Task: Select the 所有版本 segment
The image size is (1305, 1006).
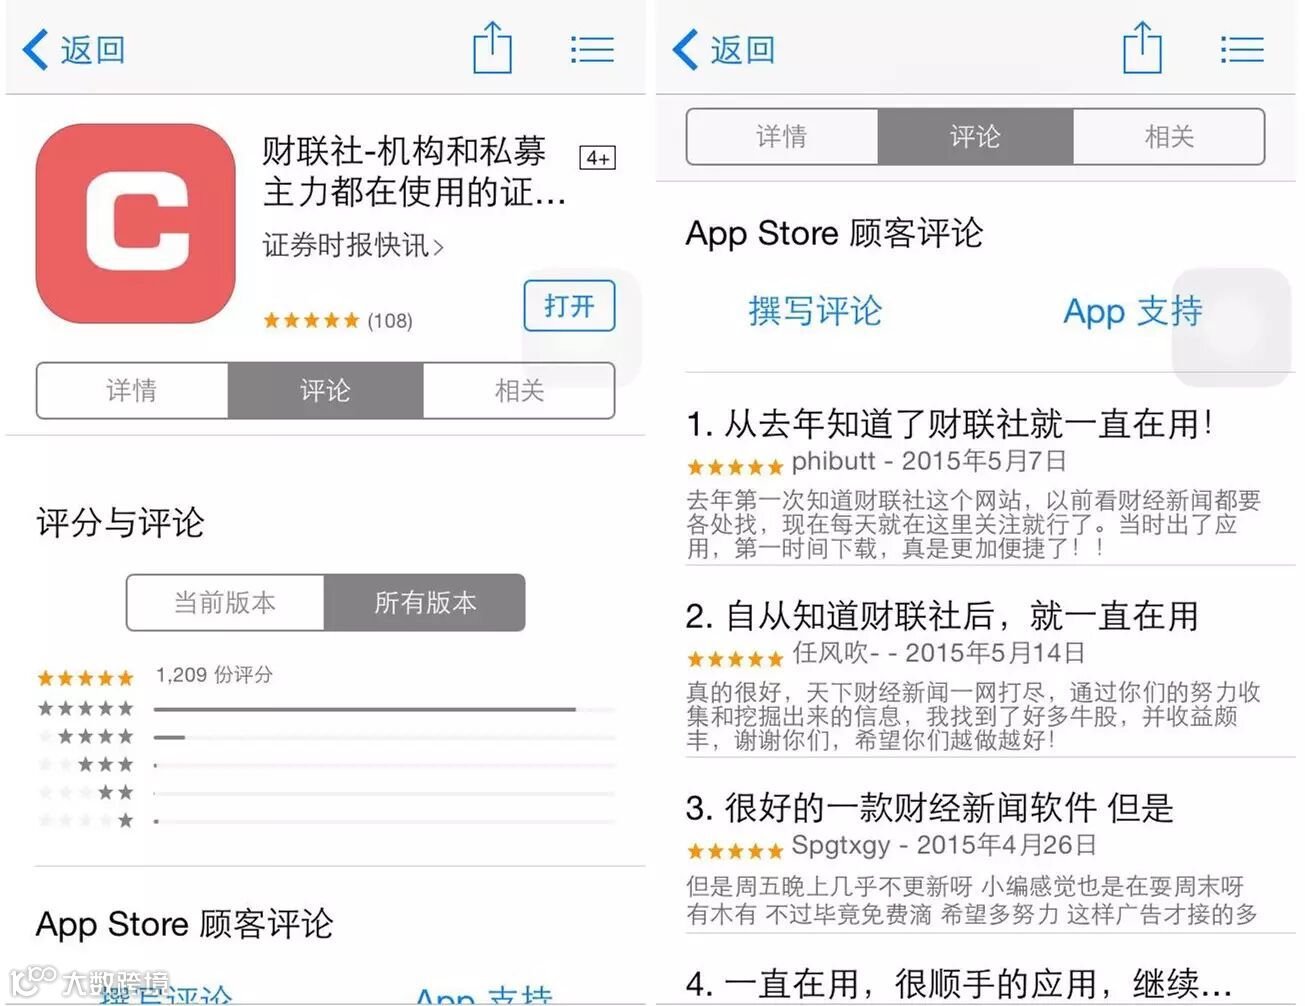Action: click(425, 602)
